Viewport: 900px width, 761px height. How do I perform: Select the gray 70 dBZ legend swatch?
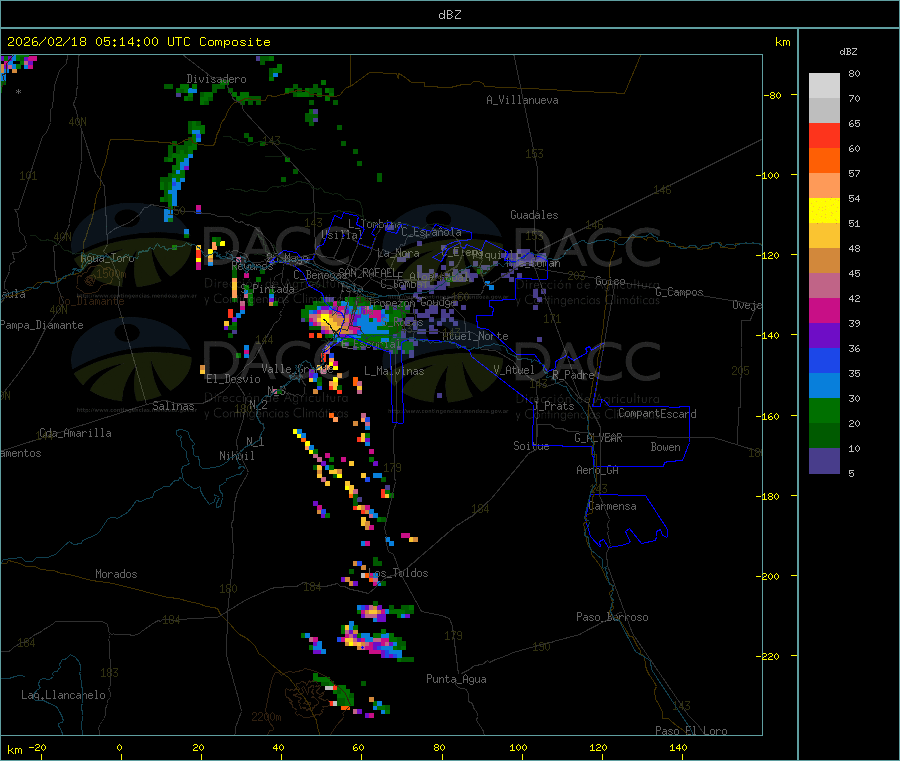tap(824, 111)
